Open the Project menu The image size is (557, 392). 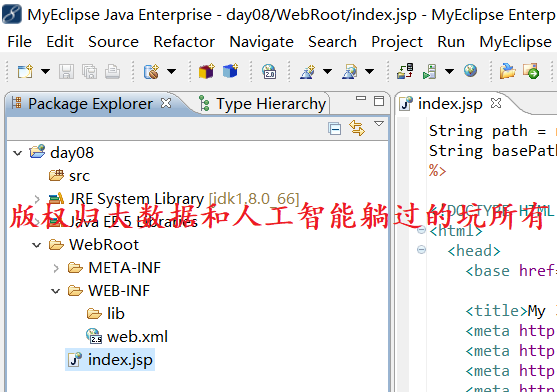pos(397,42)
